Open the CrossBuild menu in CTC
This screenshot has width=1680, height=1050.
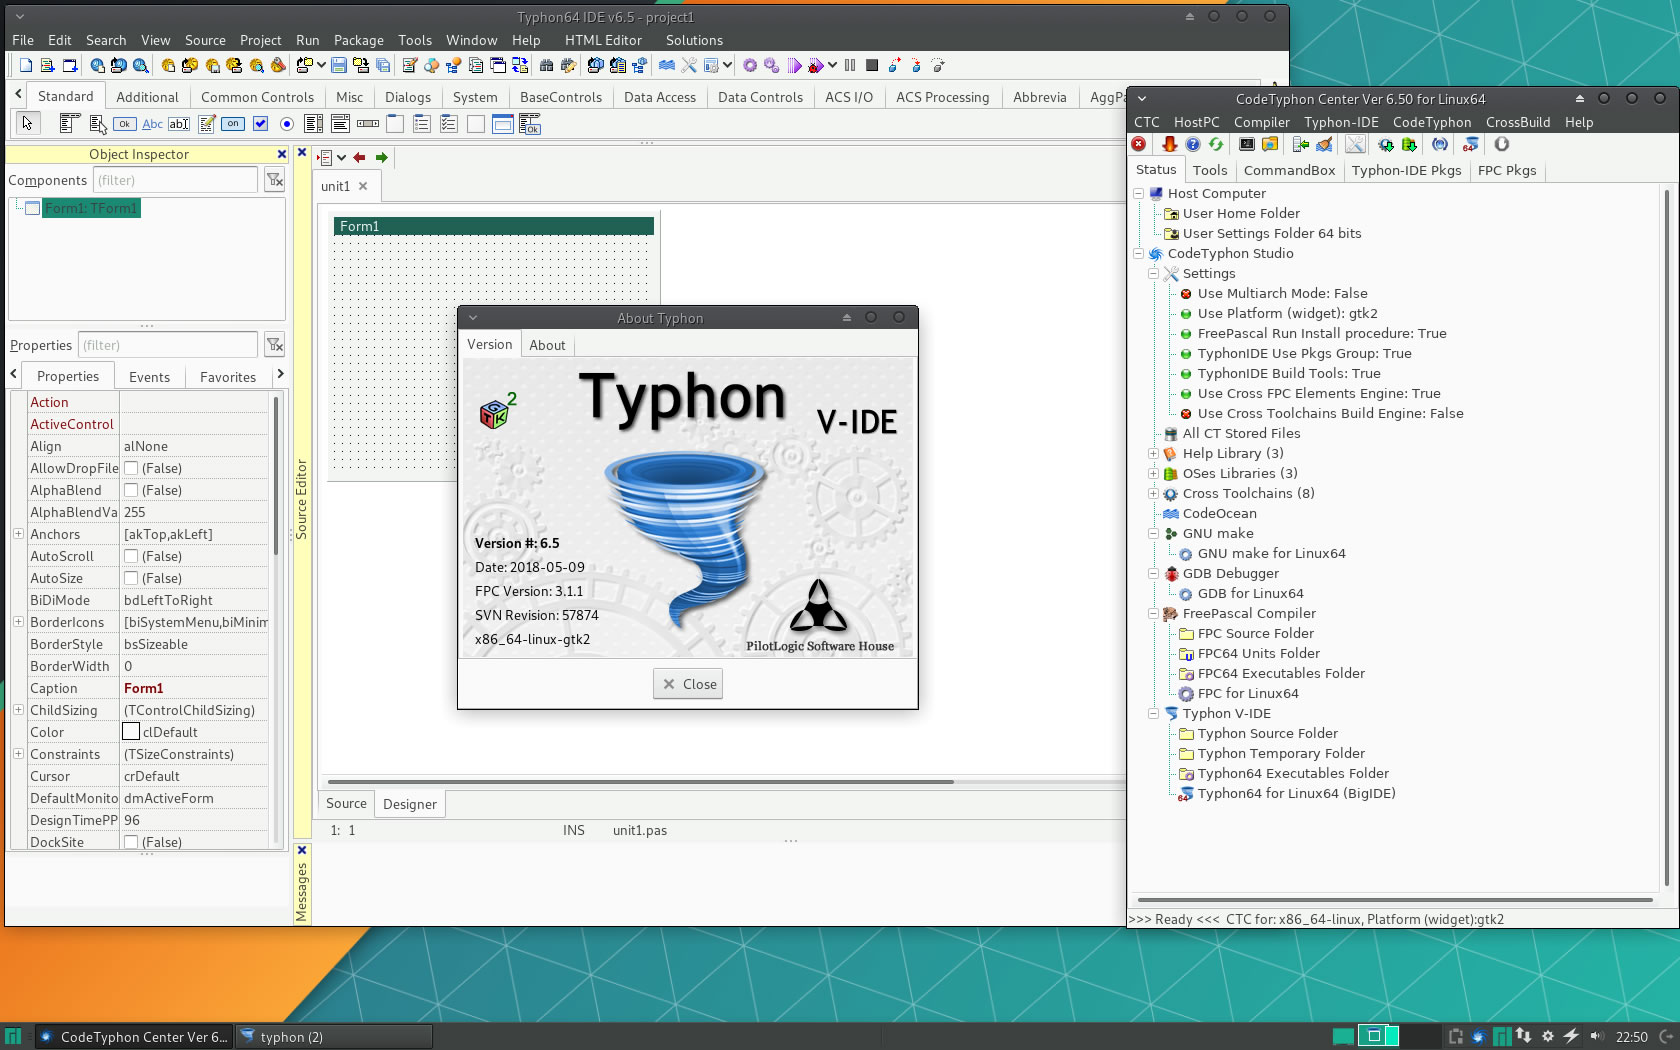pyautogui.click(x=1517, y=122)
